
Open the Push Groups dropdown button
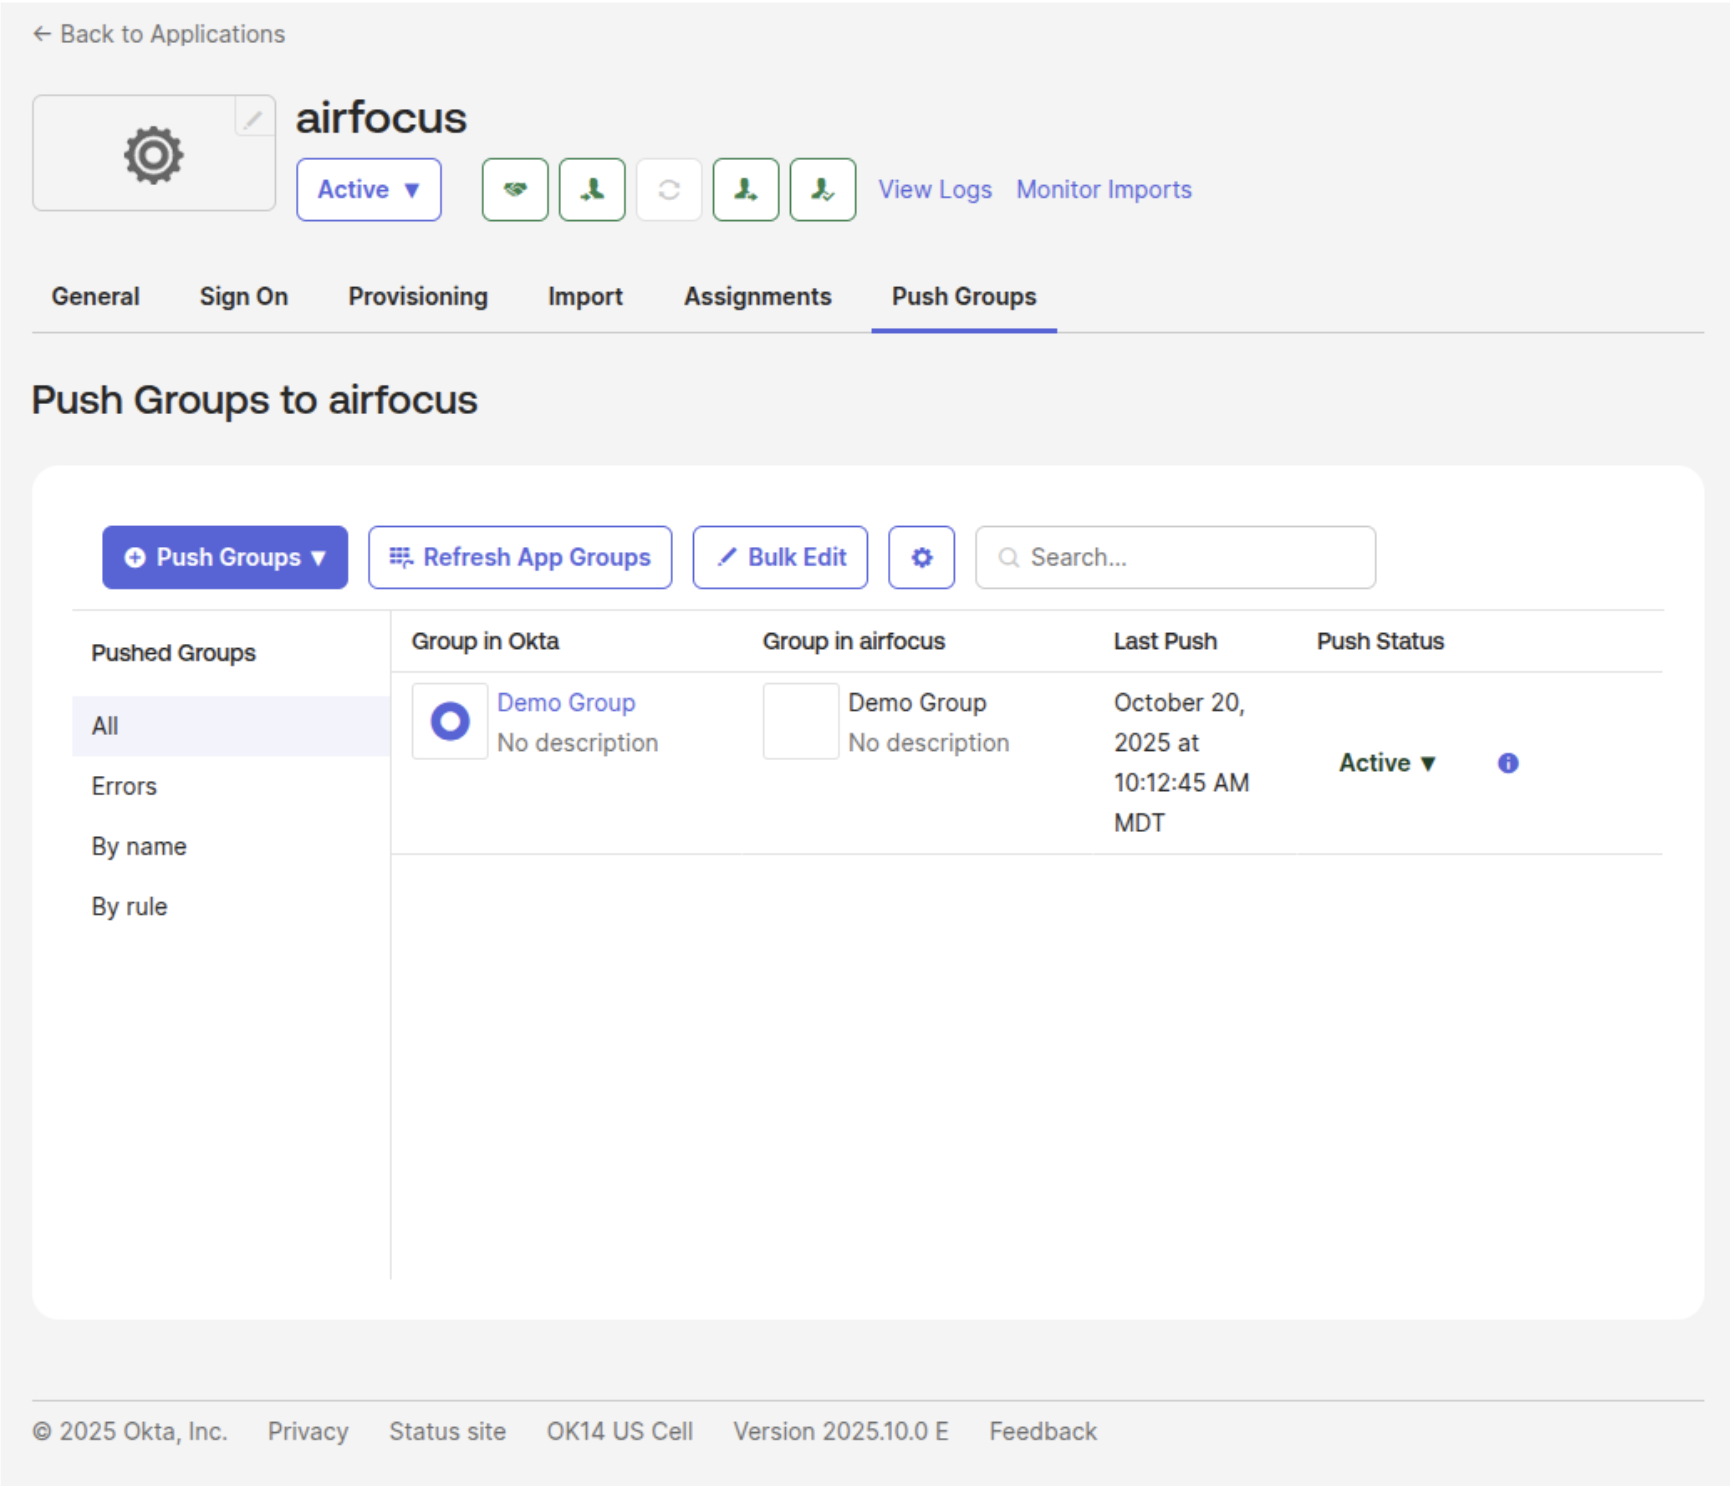click(x=225, y=557)
